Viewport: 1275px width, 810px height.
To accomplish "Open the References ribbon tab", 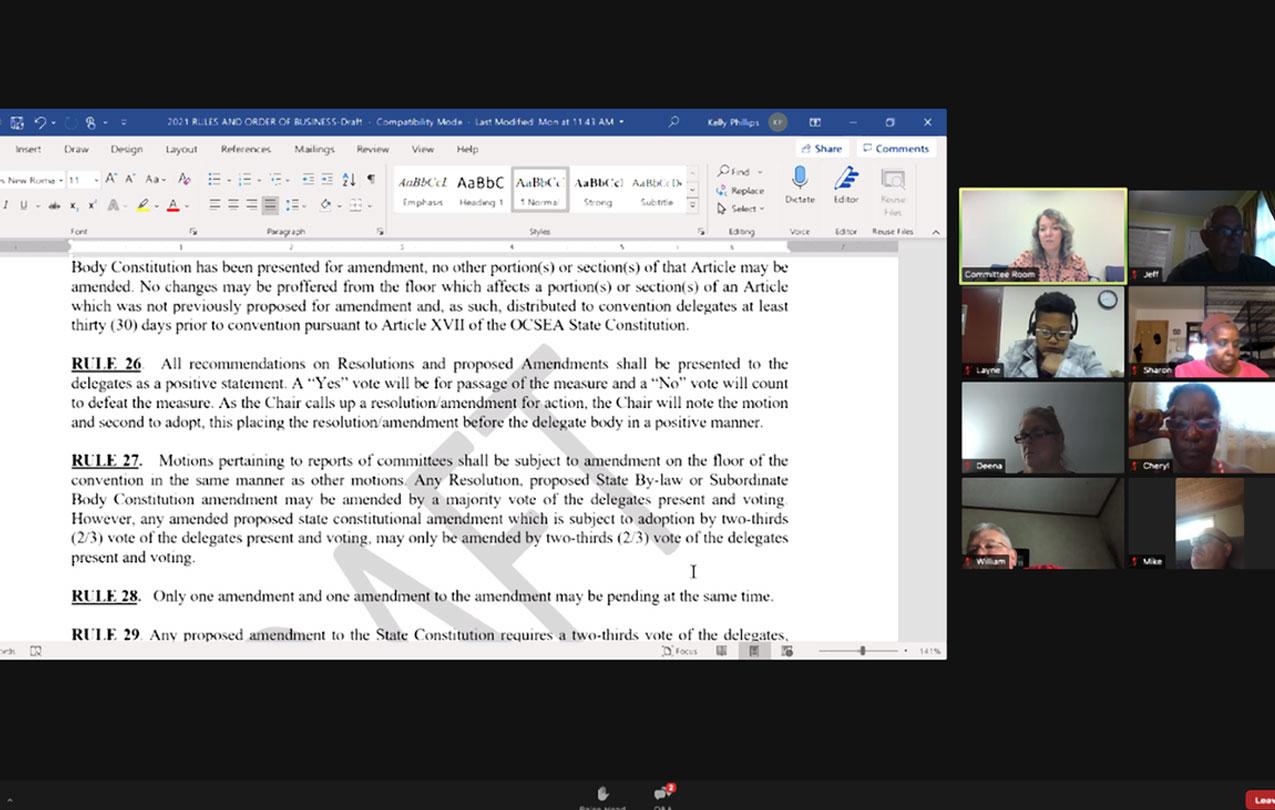I will 246,149.
